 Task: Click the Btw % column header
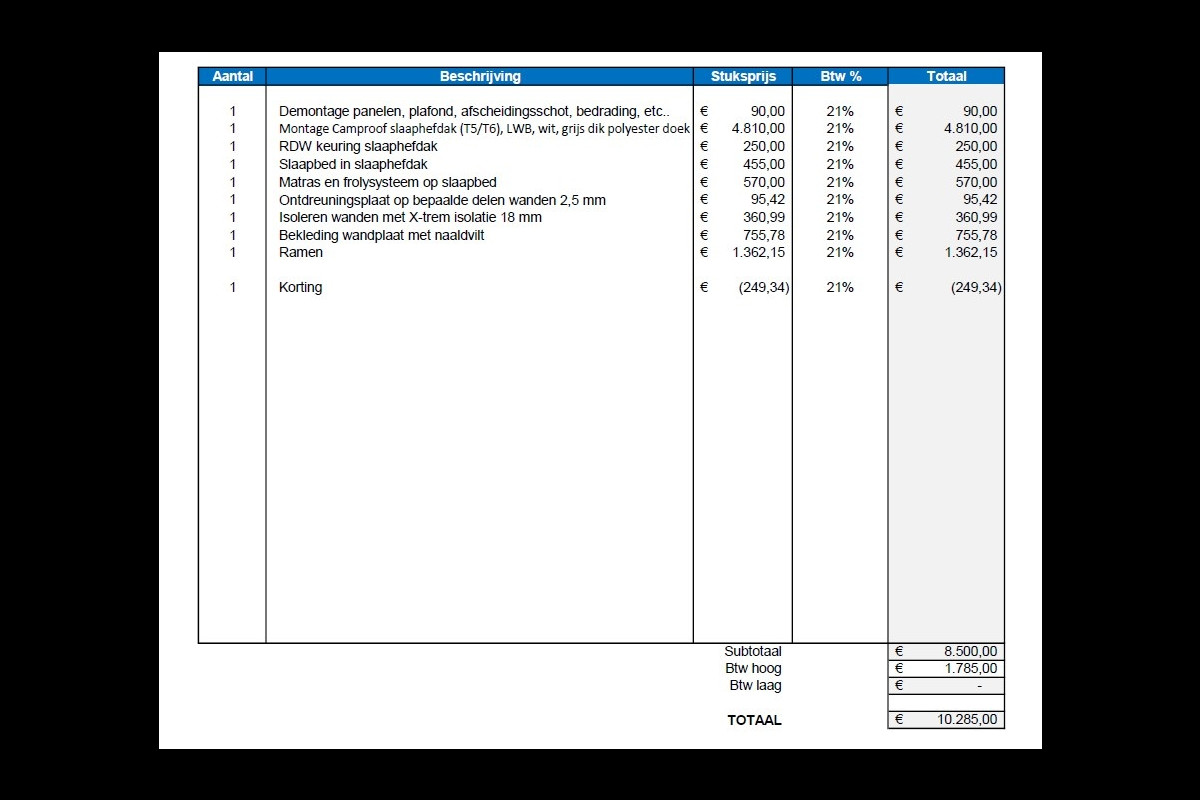tap(840, 76)
